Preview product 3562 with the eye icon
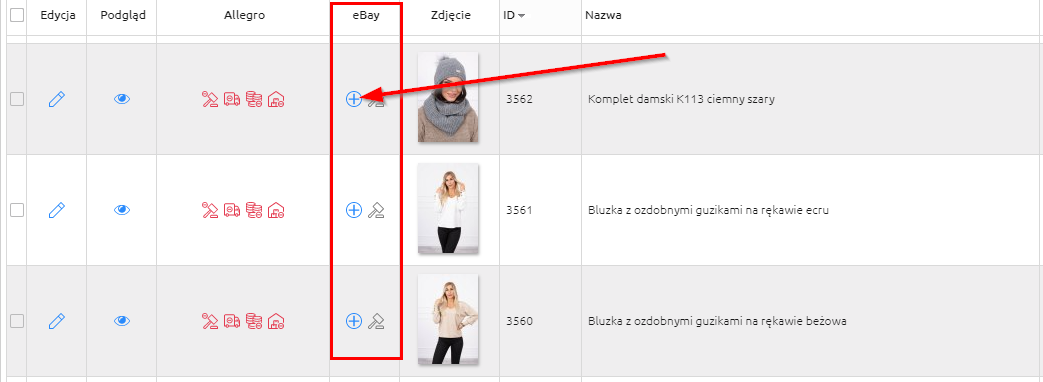1043x382 pixels. point(122,99)
